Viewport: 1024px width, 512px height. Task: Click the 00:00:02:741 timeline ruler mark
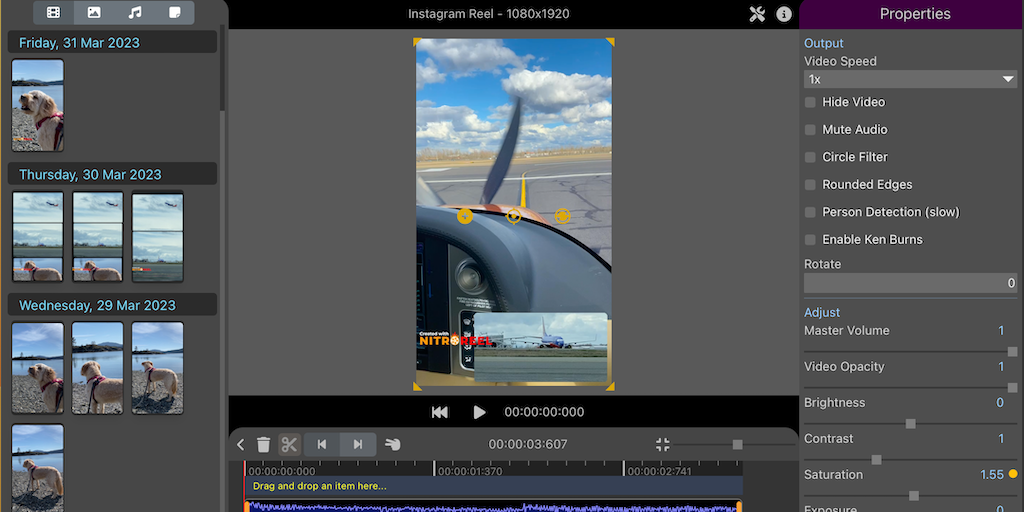pyautogui.click(x=660, y=471)
